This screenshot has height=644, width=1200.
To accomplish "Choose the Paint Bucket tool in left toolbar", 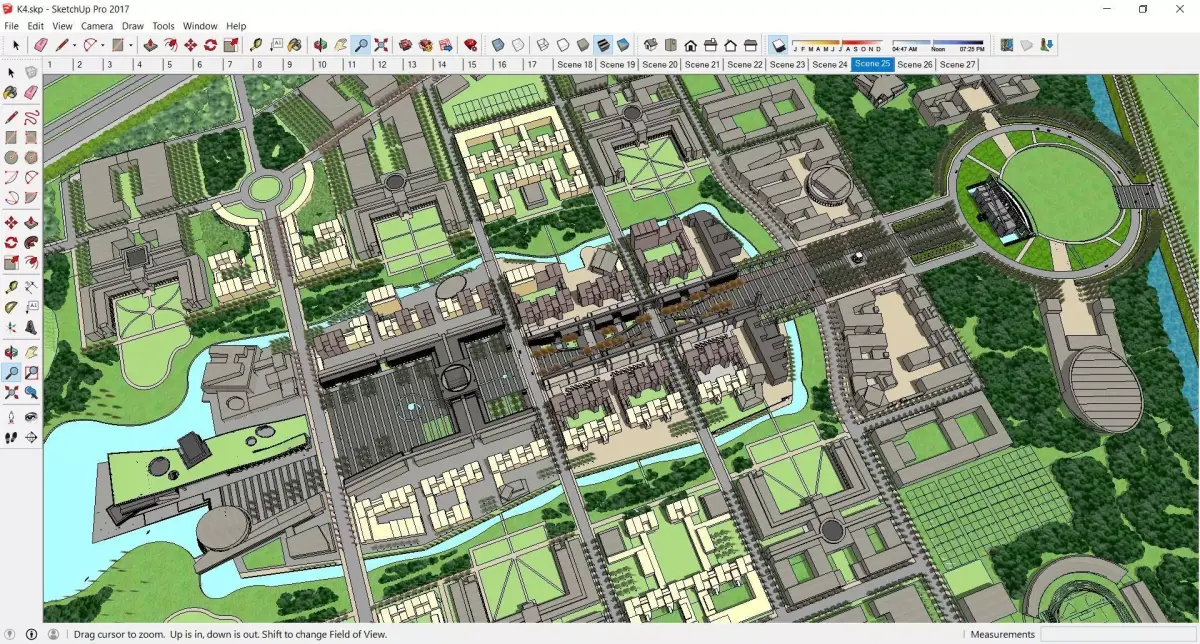I will pyautogui.click(x=11, y=92).
